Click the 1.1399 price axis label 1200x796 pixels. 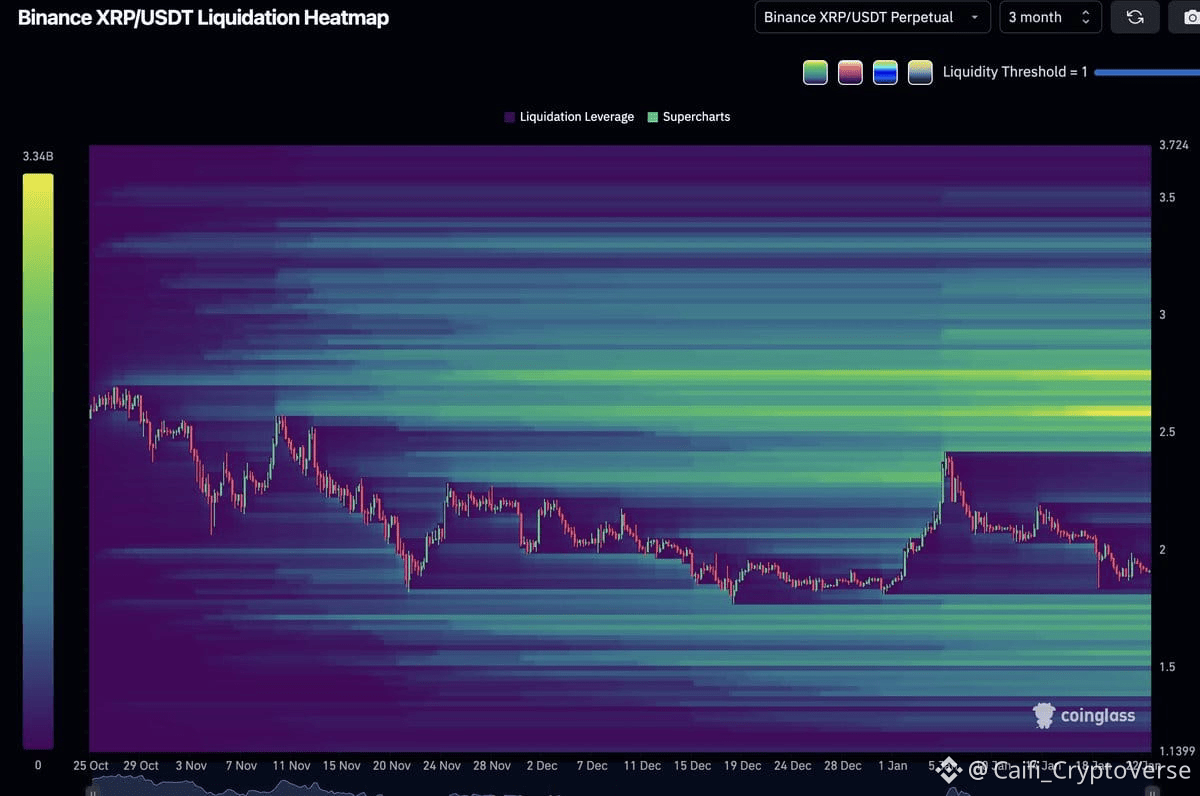point(1175,751)
